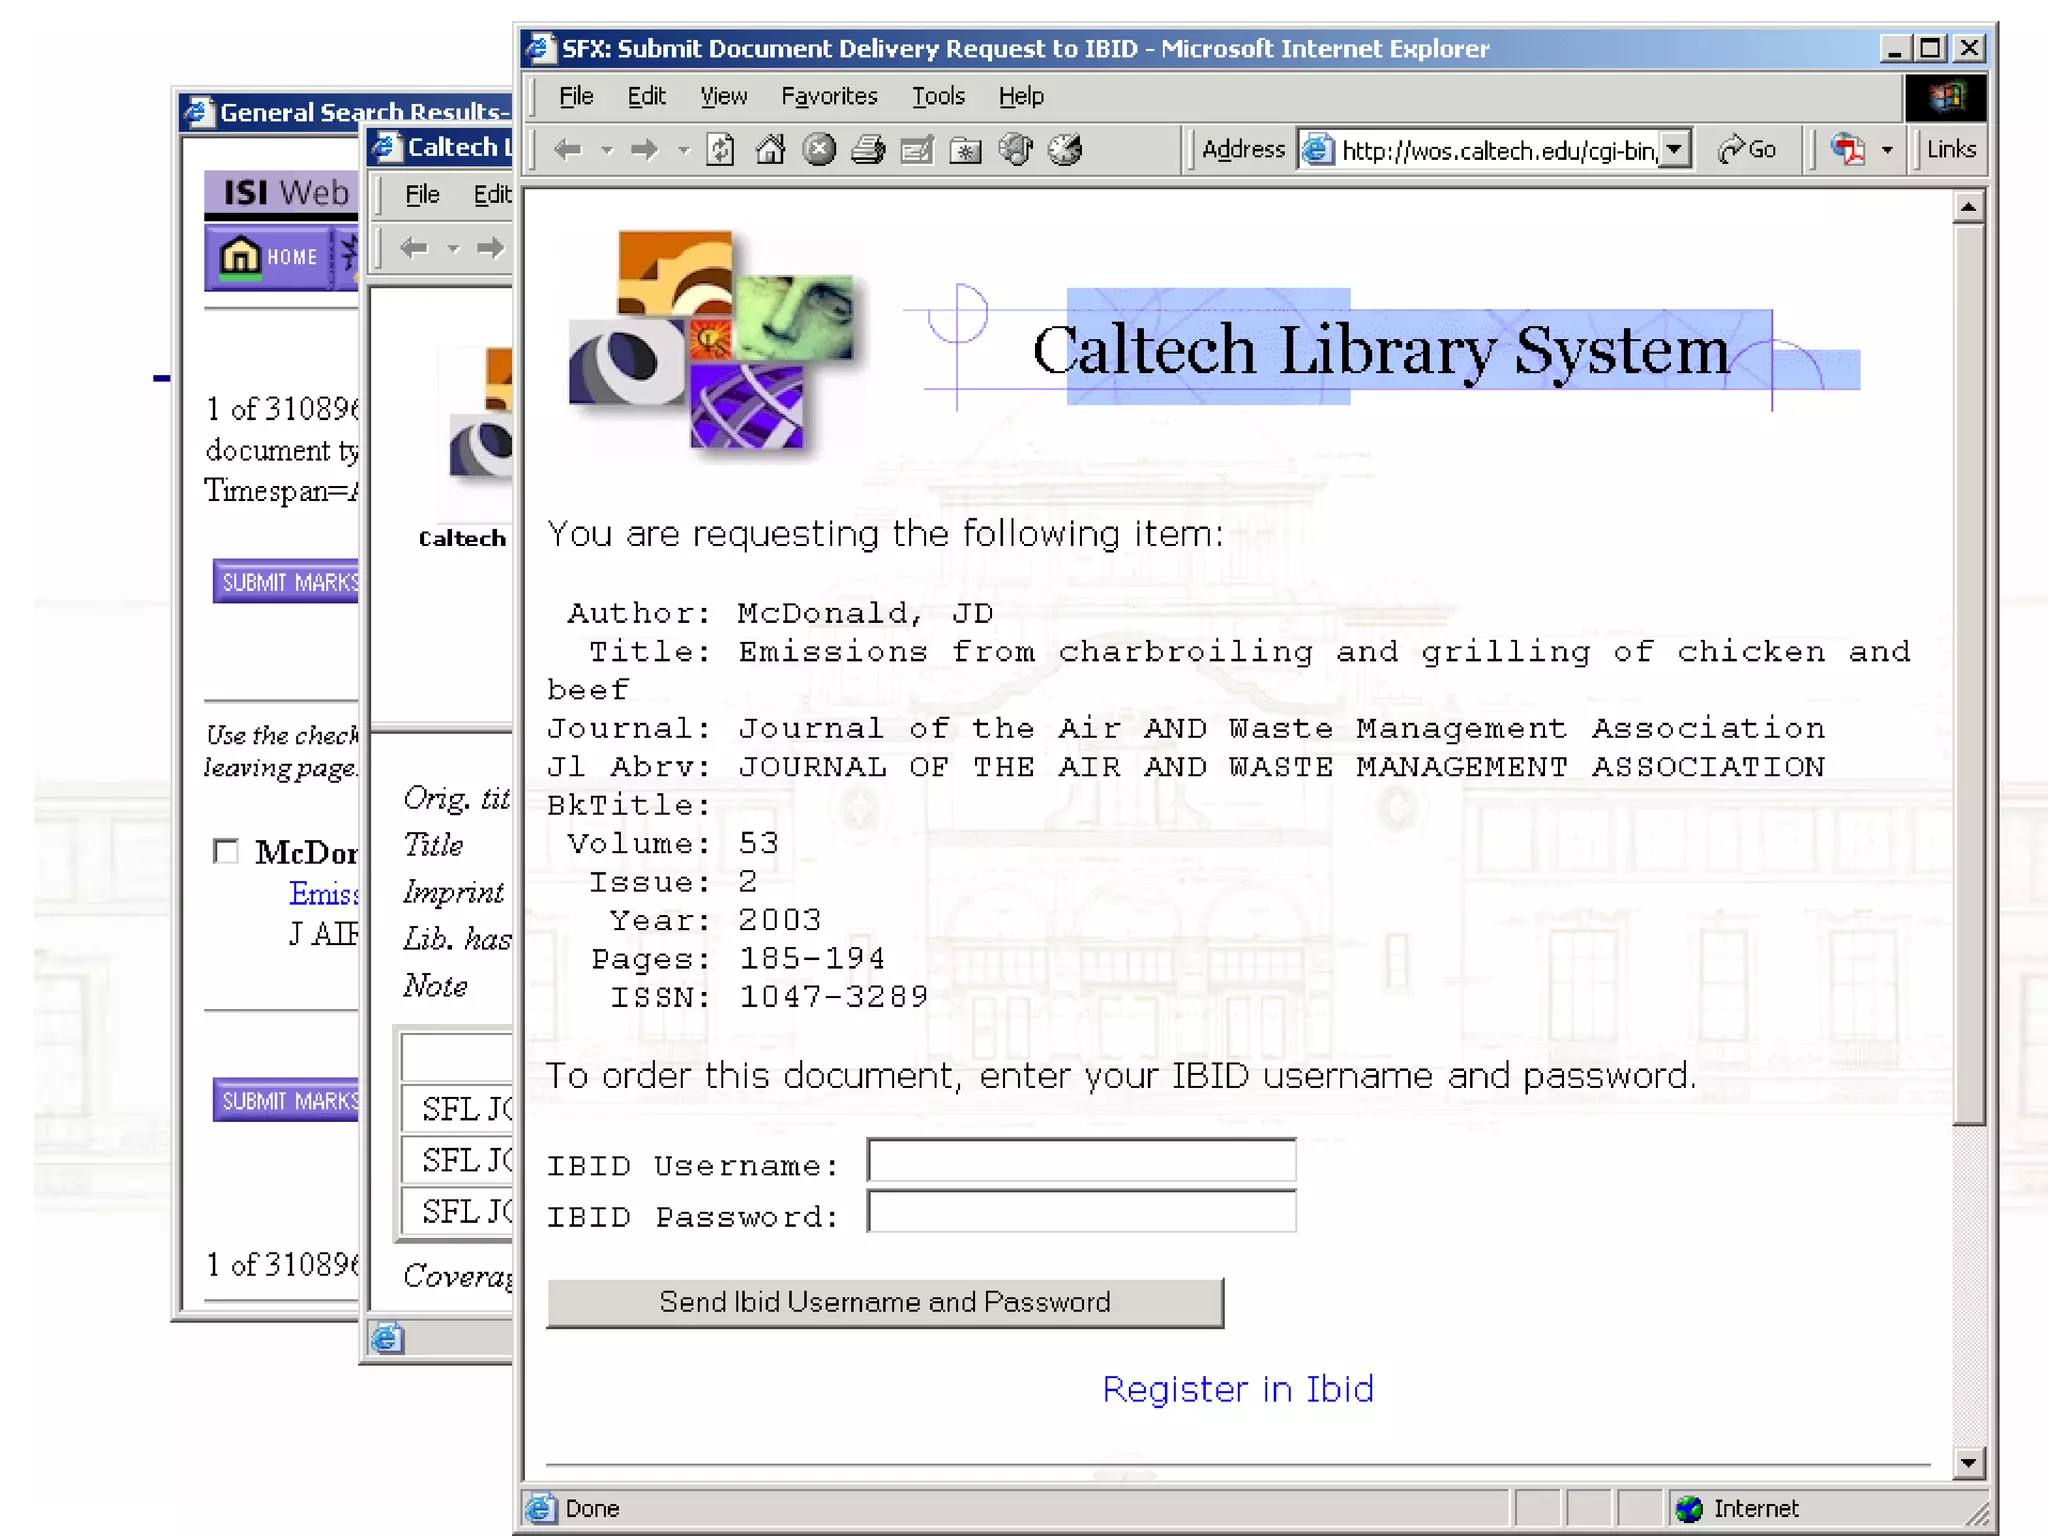The width and height of the screenshot is (2048, 1536).
Task: Open the Tools menu
Action: pos(937,96)
